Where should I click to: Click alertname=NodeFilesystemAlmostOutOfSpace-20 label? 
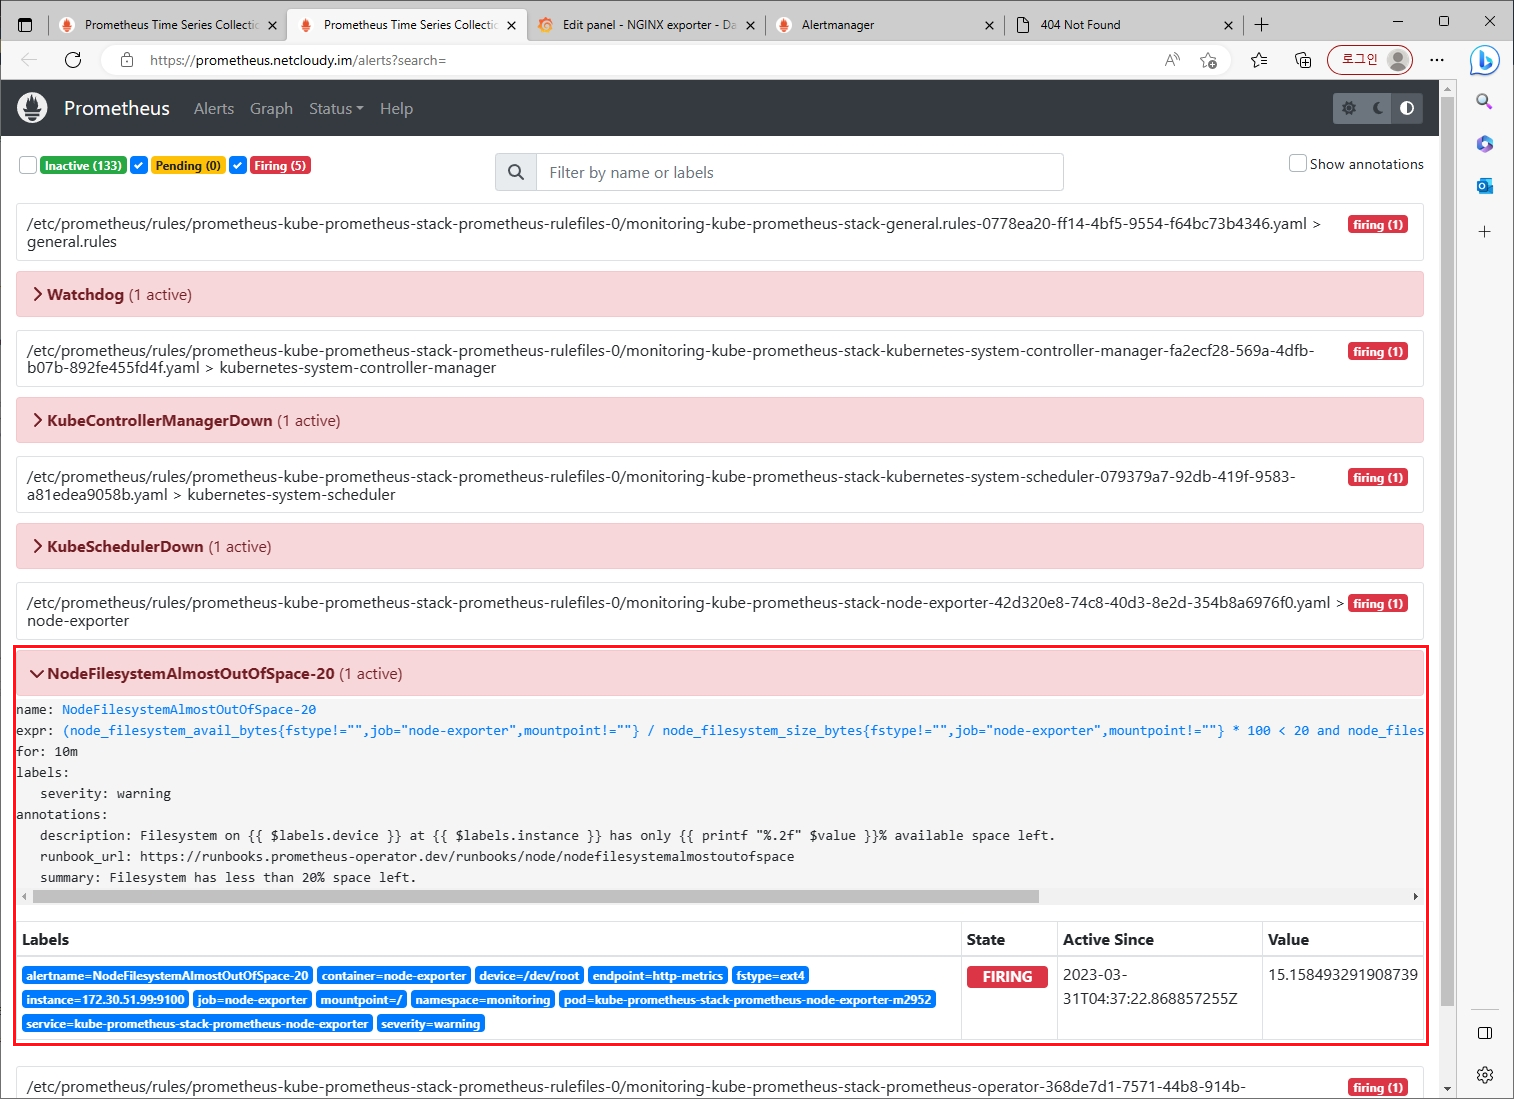pyautogui.click(x=167, y=975)
